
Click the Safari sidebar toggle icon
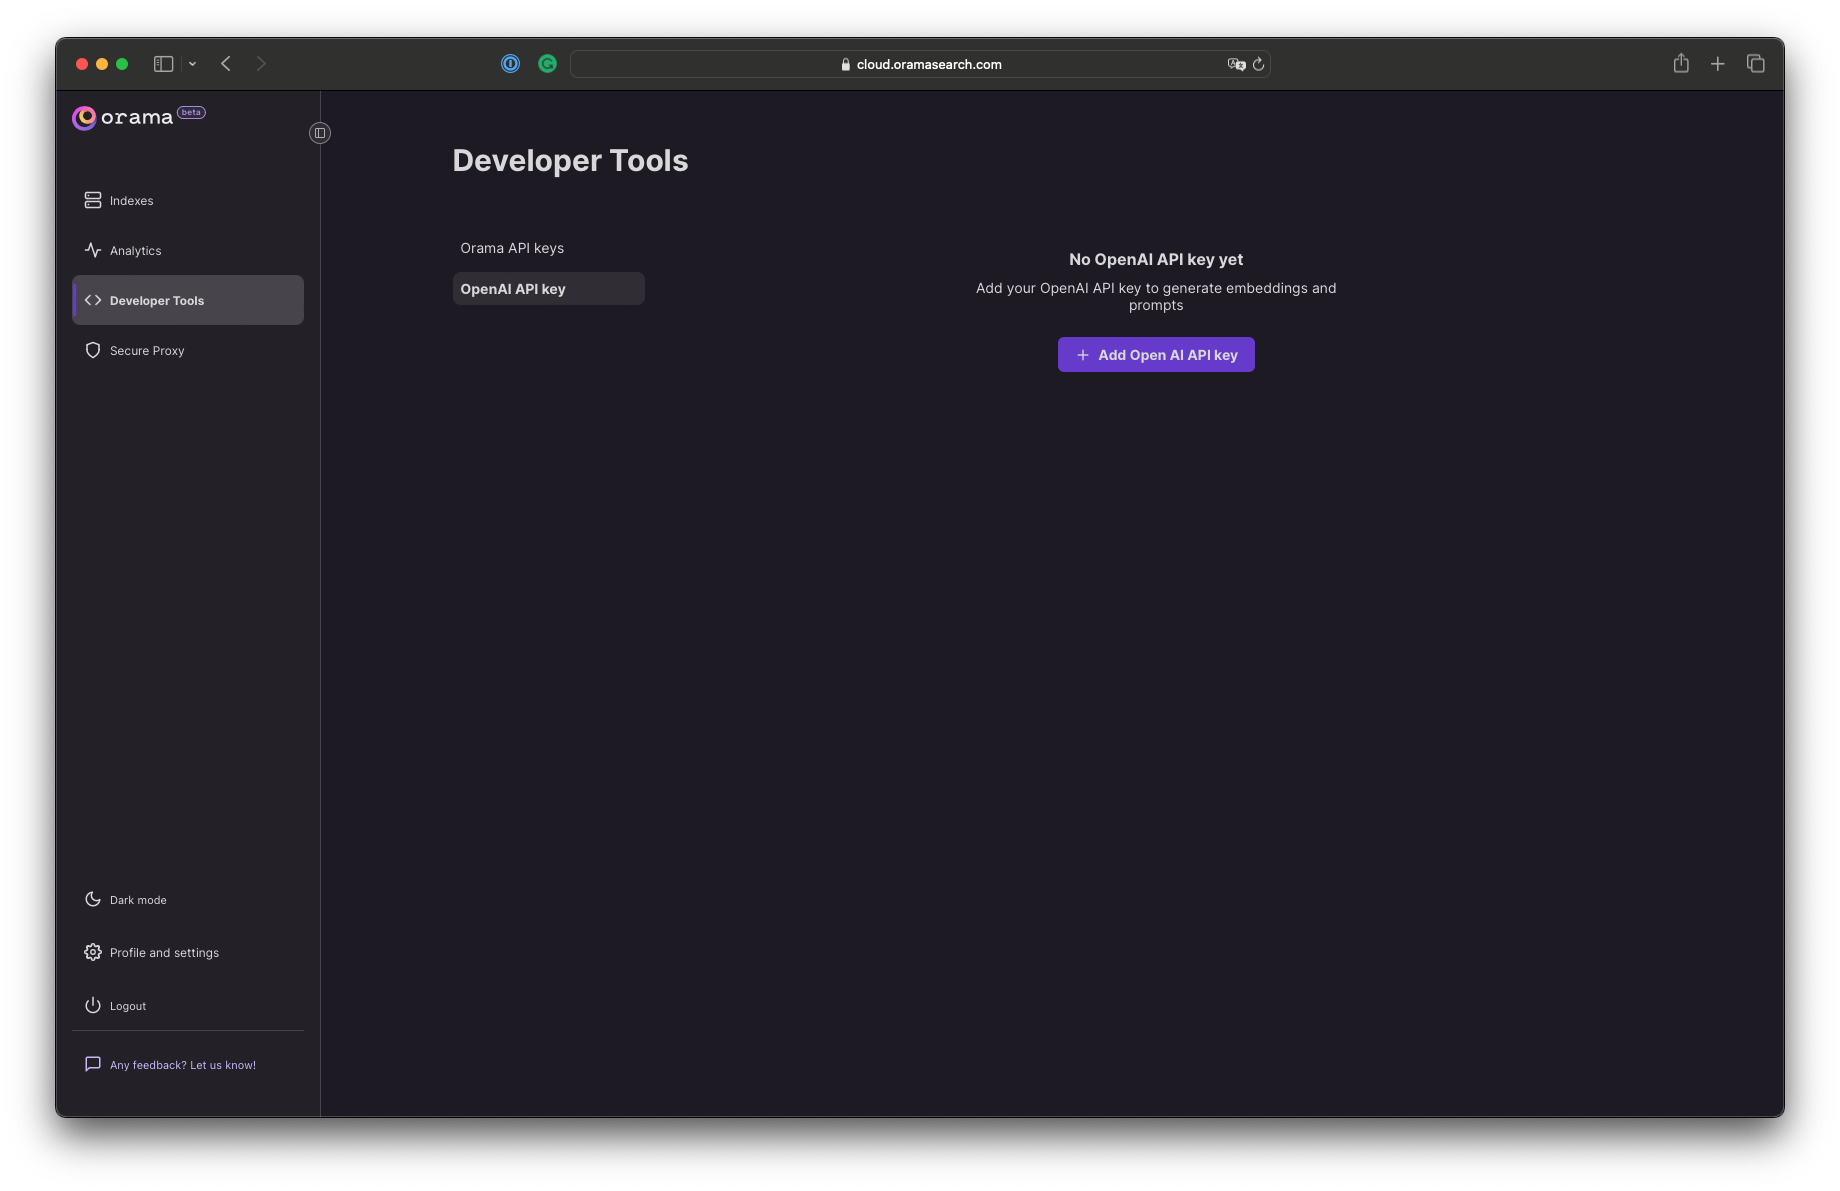pyautogui.click(x=164, y=64)
